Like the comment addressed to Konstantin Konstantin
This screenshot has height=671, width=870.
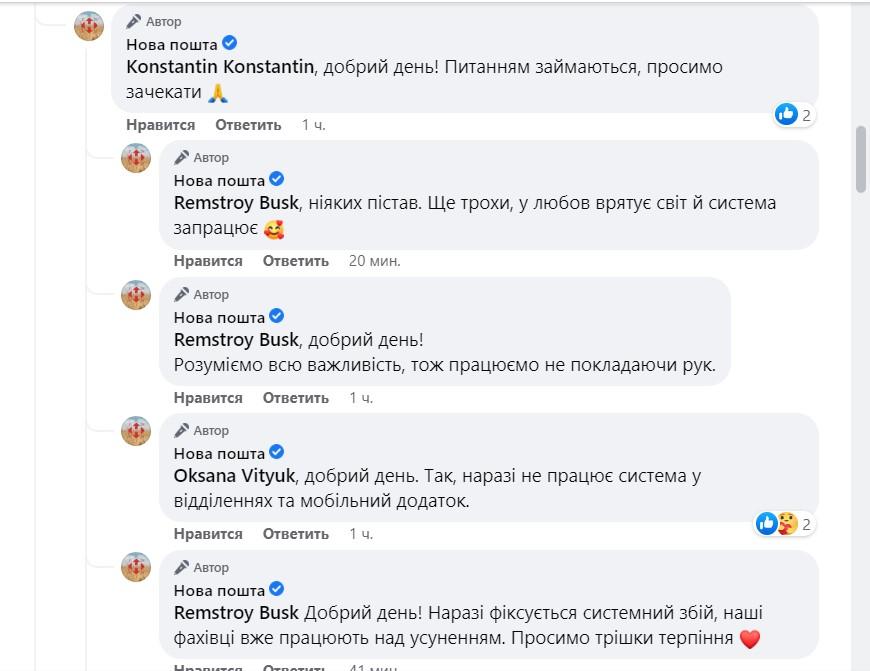pos(160,125)
